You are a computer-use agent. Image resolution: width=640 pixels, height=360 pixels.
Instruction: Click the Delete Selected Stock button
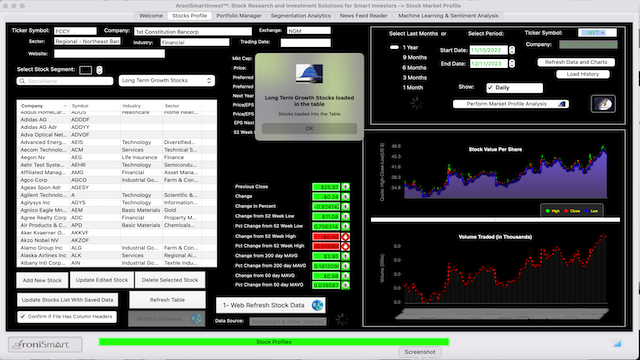click(x=170, y=280)
